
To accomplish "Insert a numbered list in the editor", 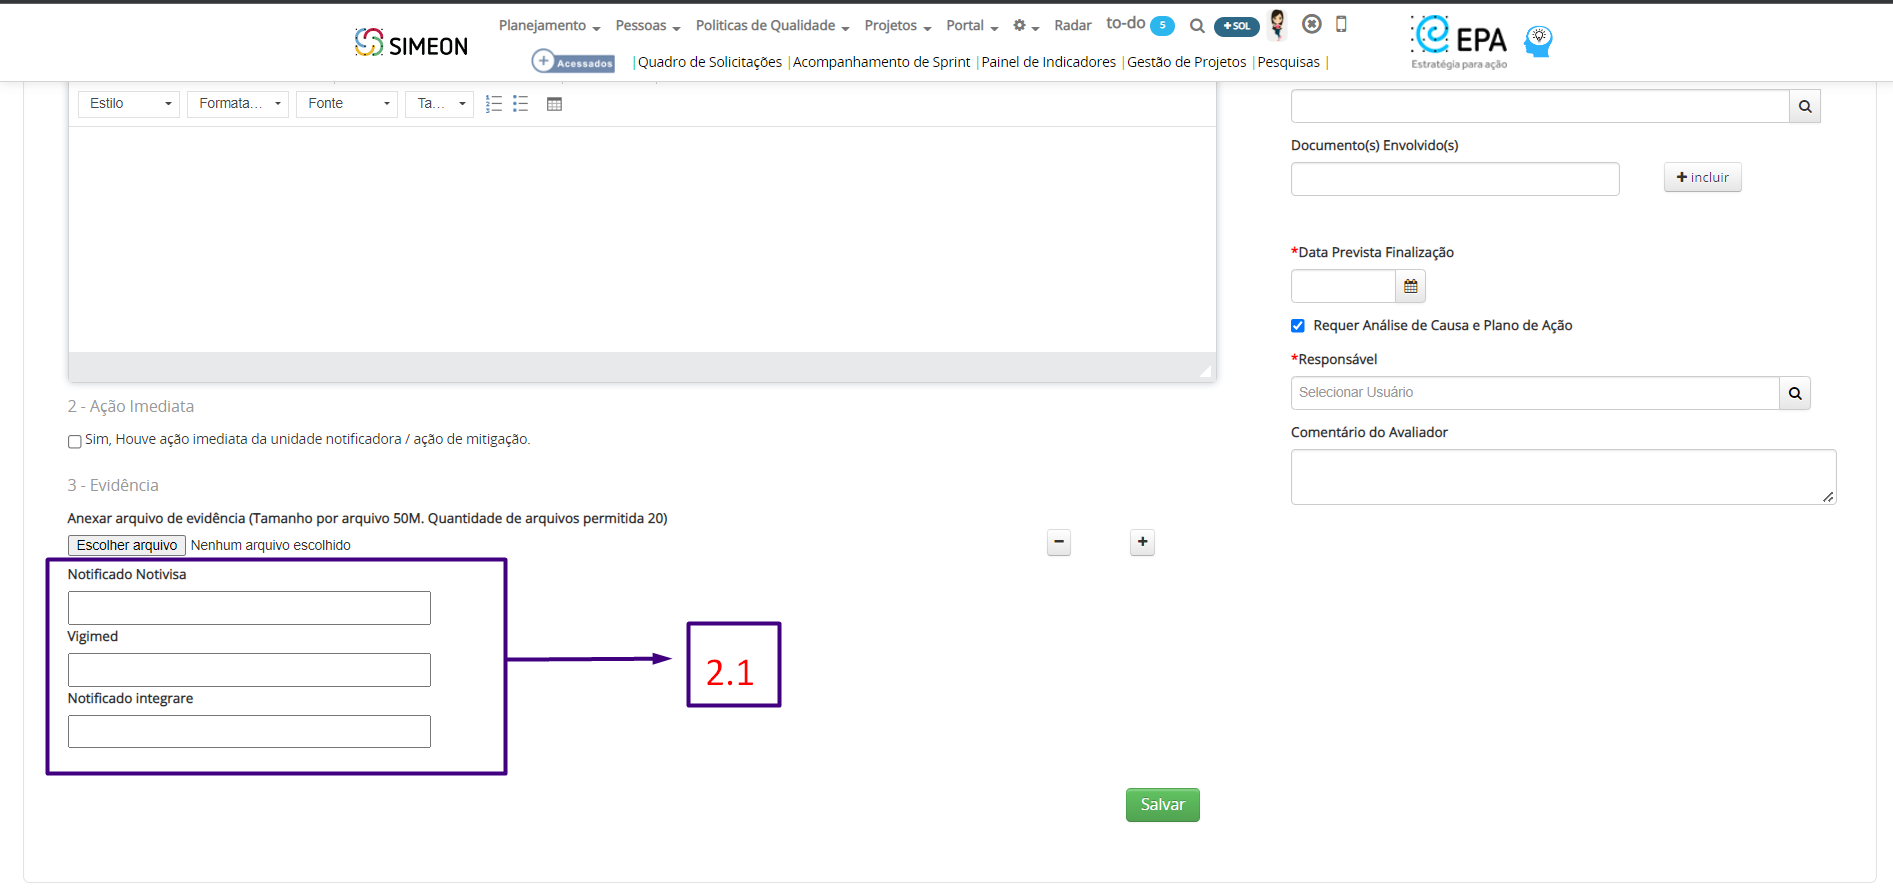I will coord(493,104).
